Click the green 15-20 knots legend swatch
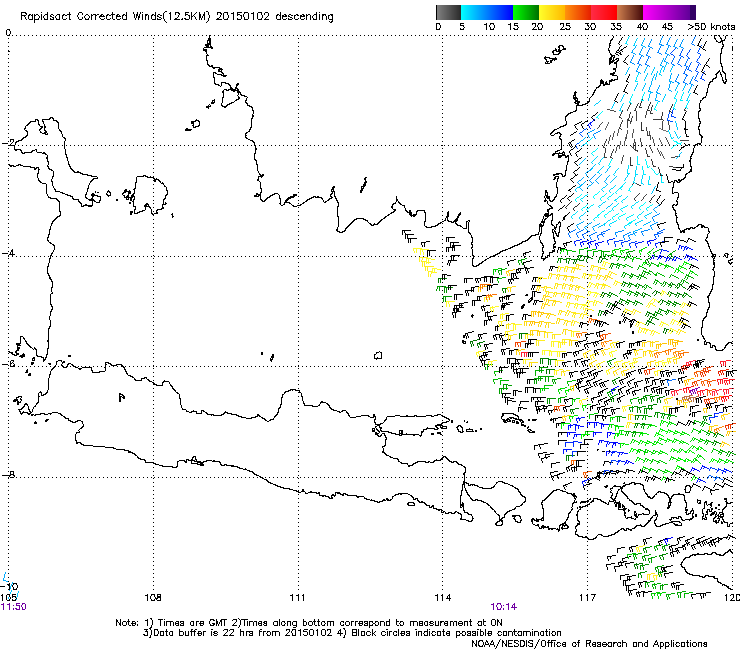The image size is (740, 650). click(x=526, y=12)
